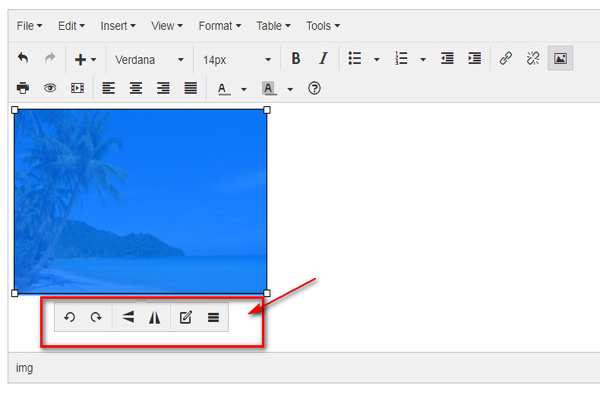Open the Verdana font family dropdown

pos(149,60)
